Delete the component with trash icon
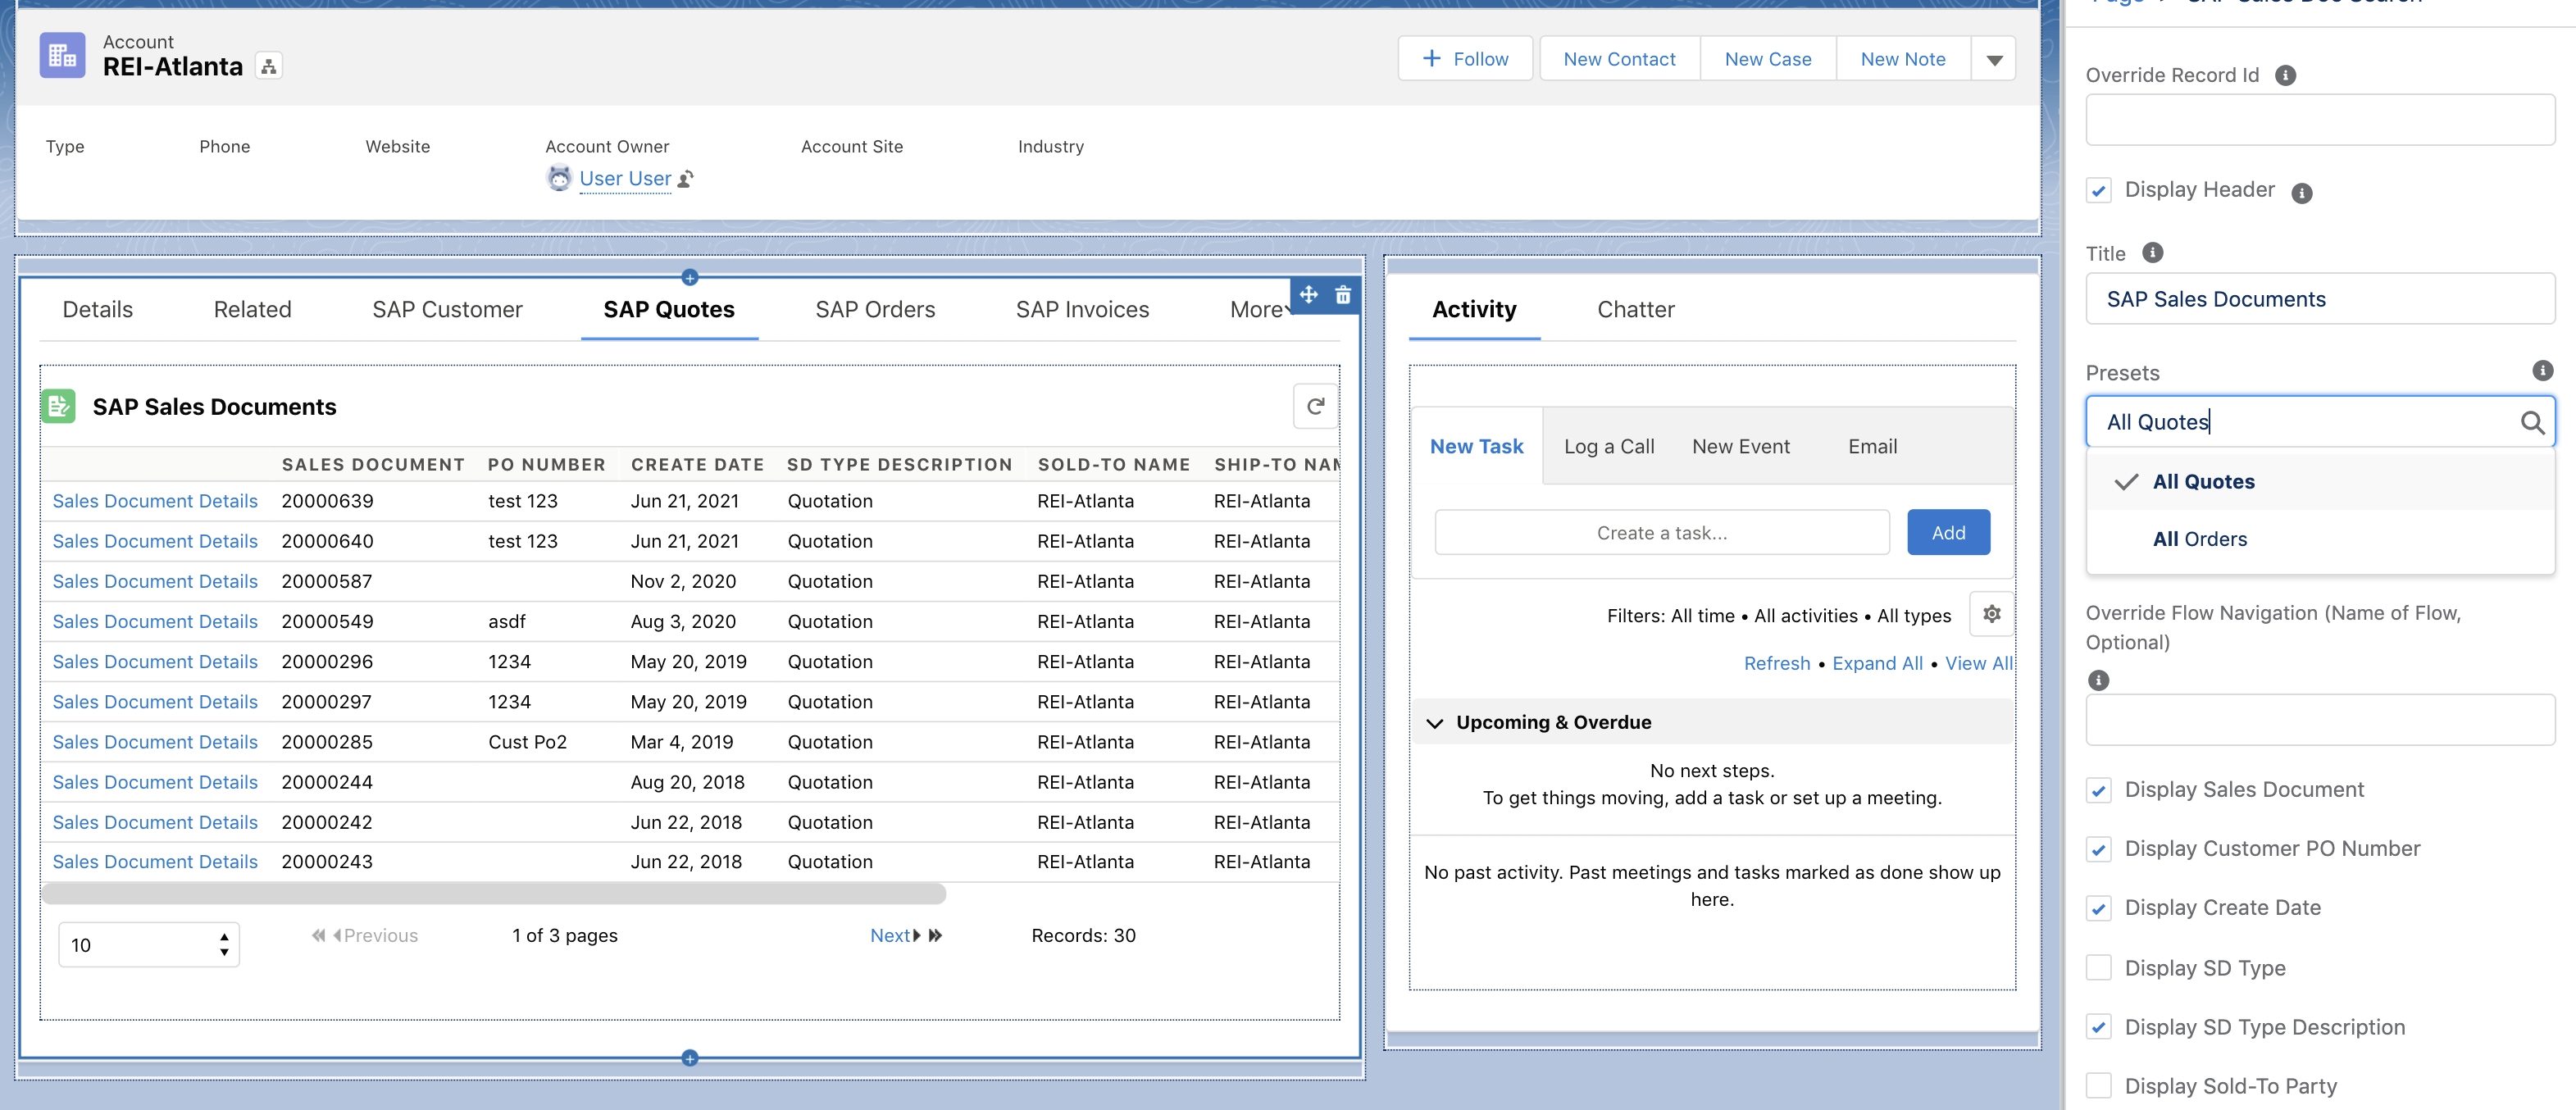The height and width of the screenshot is (1110, 2576). point(1343,295)
